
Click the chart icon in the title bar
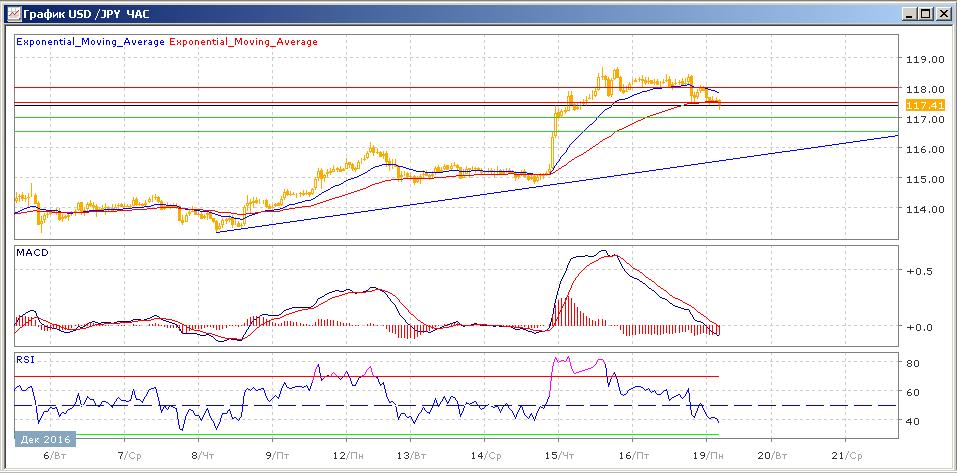click(x=12, y=13)
